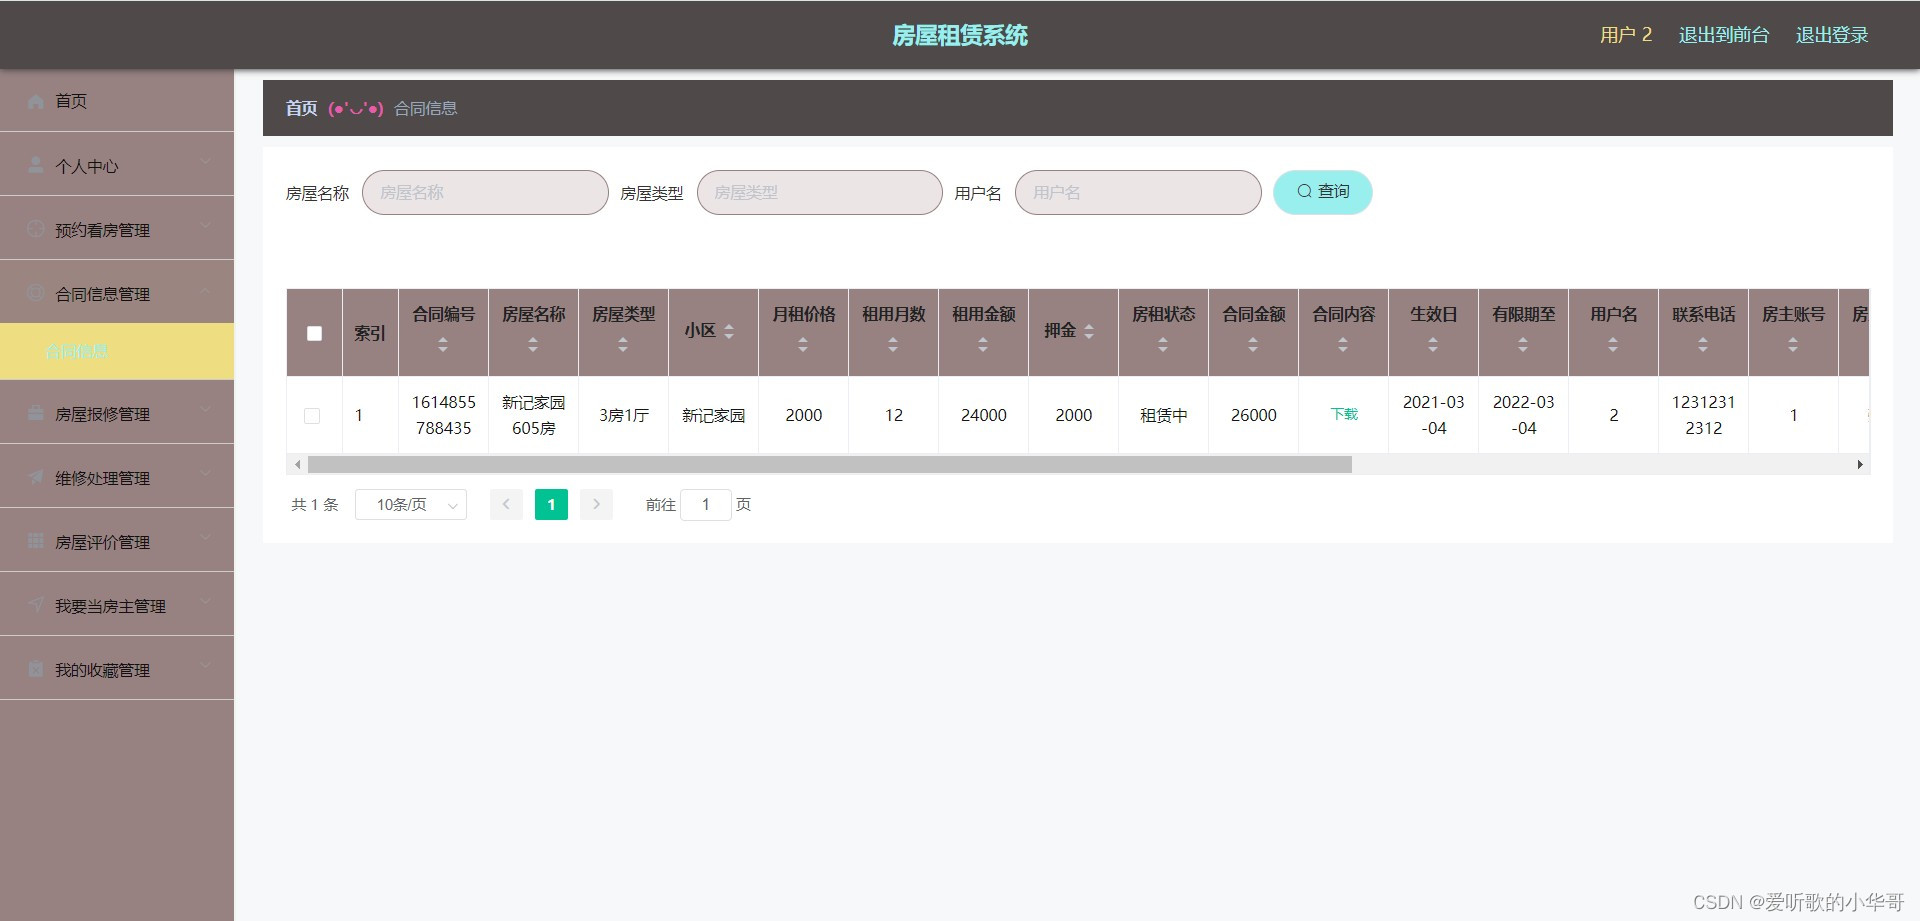Go to the previous page arrow

tap(506, 505)
